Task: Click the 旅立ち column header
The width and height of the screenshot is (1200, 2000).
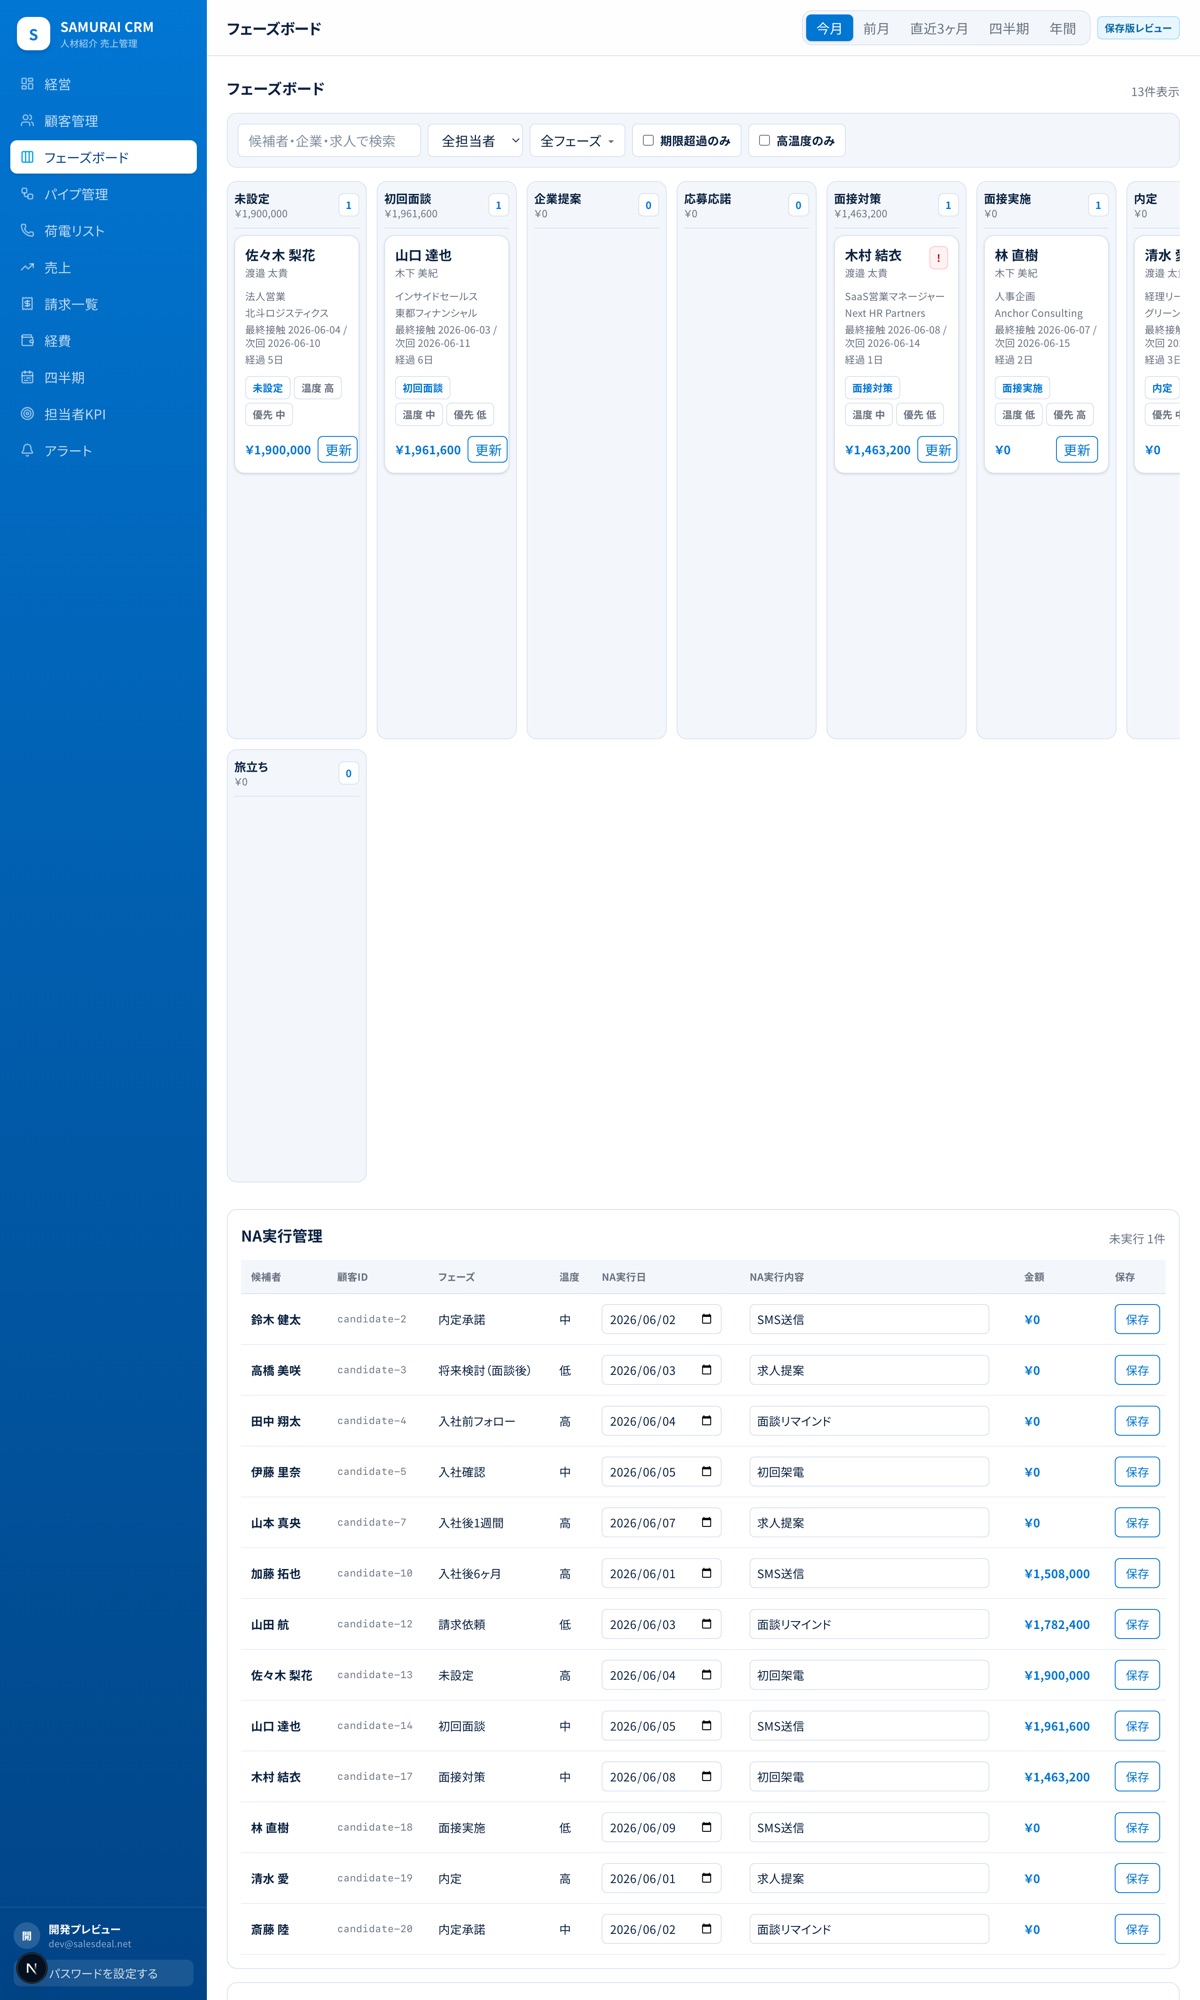Action: pyautogui.click(x=296, y=773)
